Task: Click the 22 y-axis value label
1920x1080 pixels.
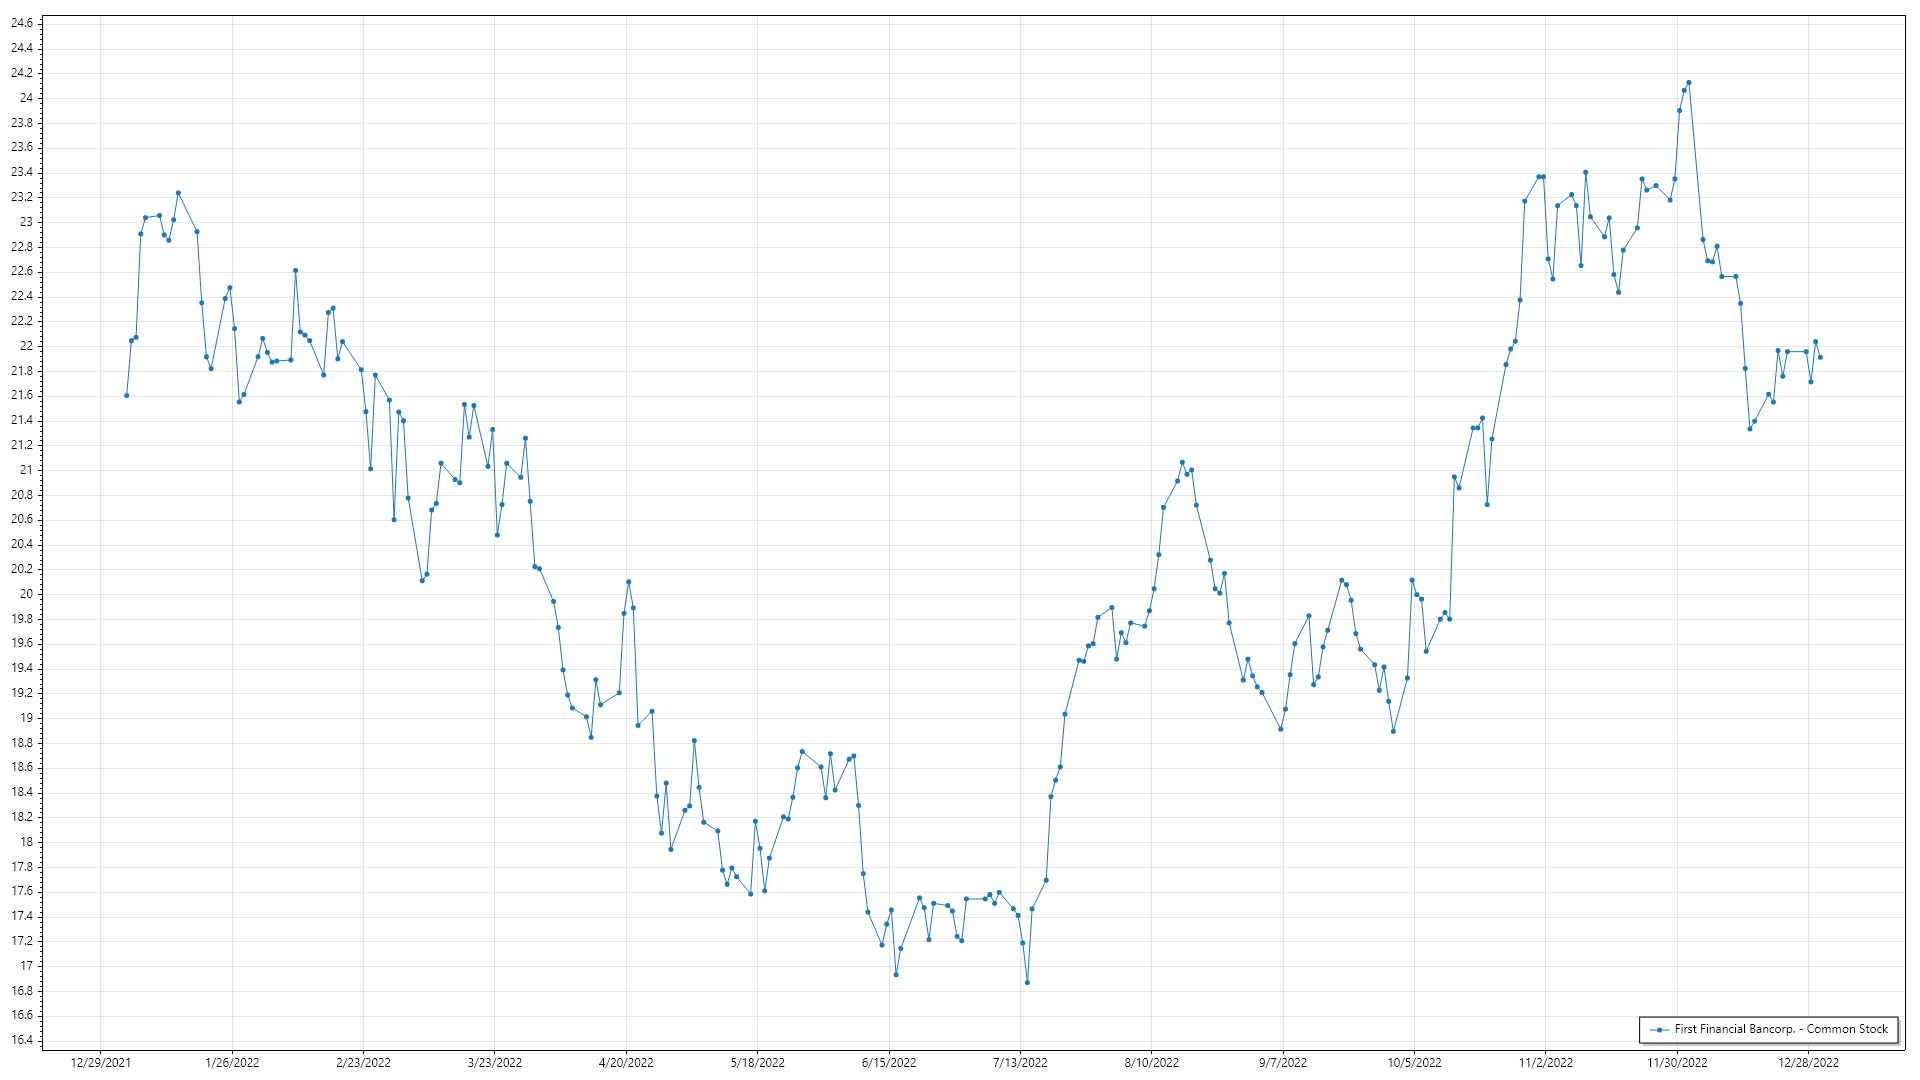Action: 26,346
